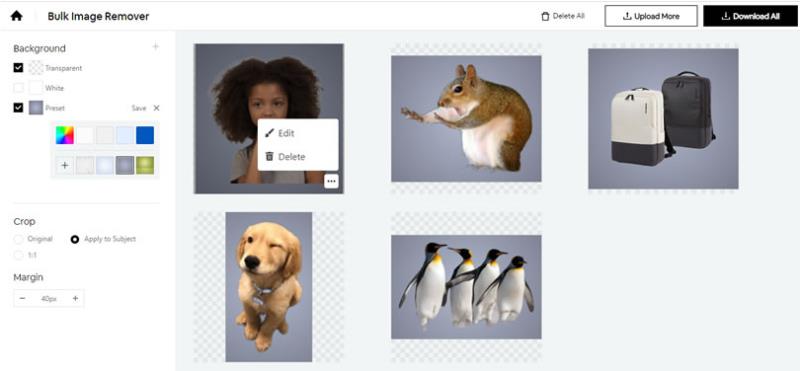Select the 1:1 crop radio option
The width and height of the screenshot is (800, 371).
click(18, 255)
